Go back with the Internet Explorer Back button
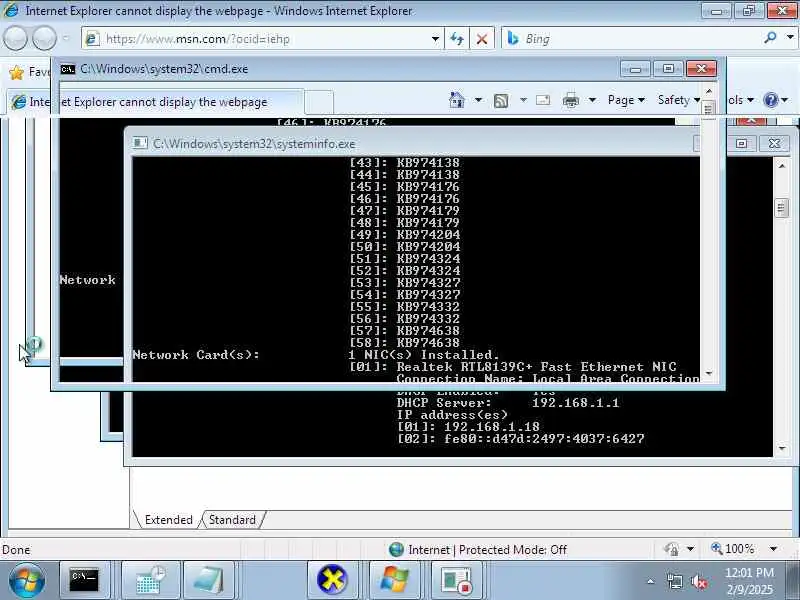 pyautogui.click(x=15, y=38)
